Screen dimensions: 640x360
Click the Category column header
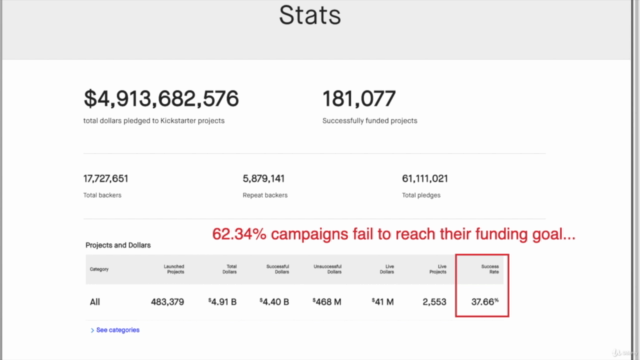click(x=99, y=269)
